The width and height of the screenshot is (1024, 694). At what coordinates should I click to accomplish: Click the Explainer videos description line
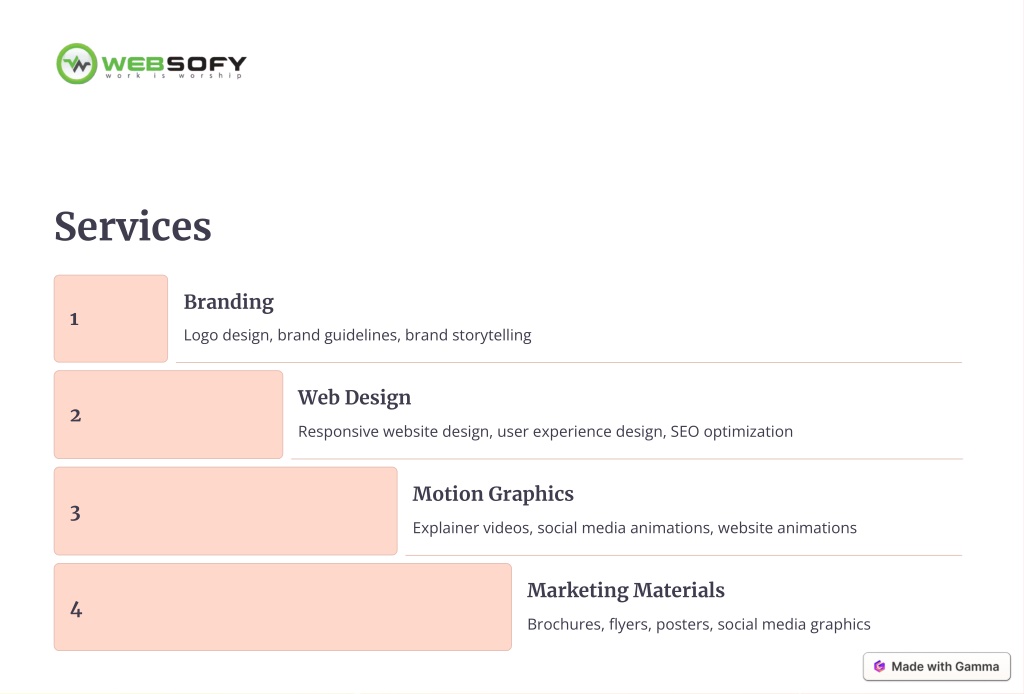coord(634,528)
